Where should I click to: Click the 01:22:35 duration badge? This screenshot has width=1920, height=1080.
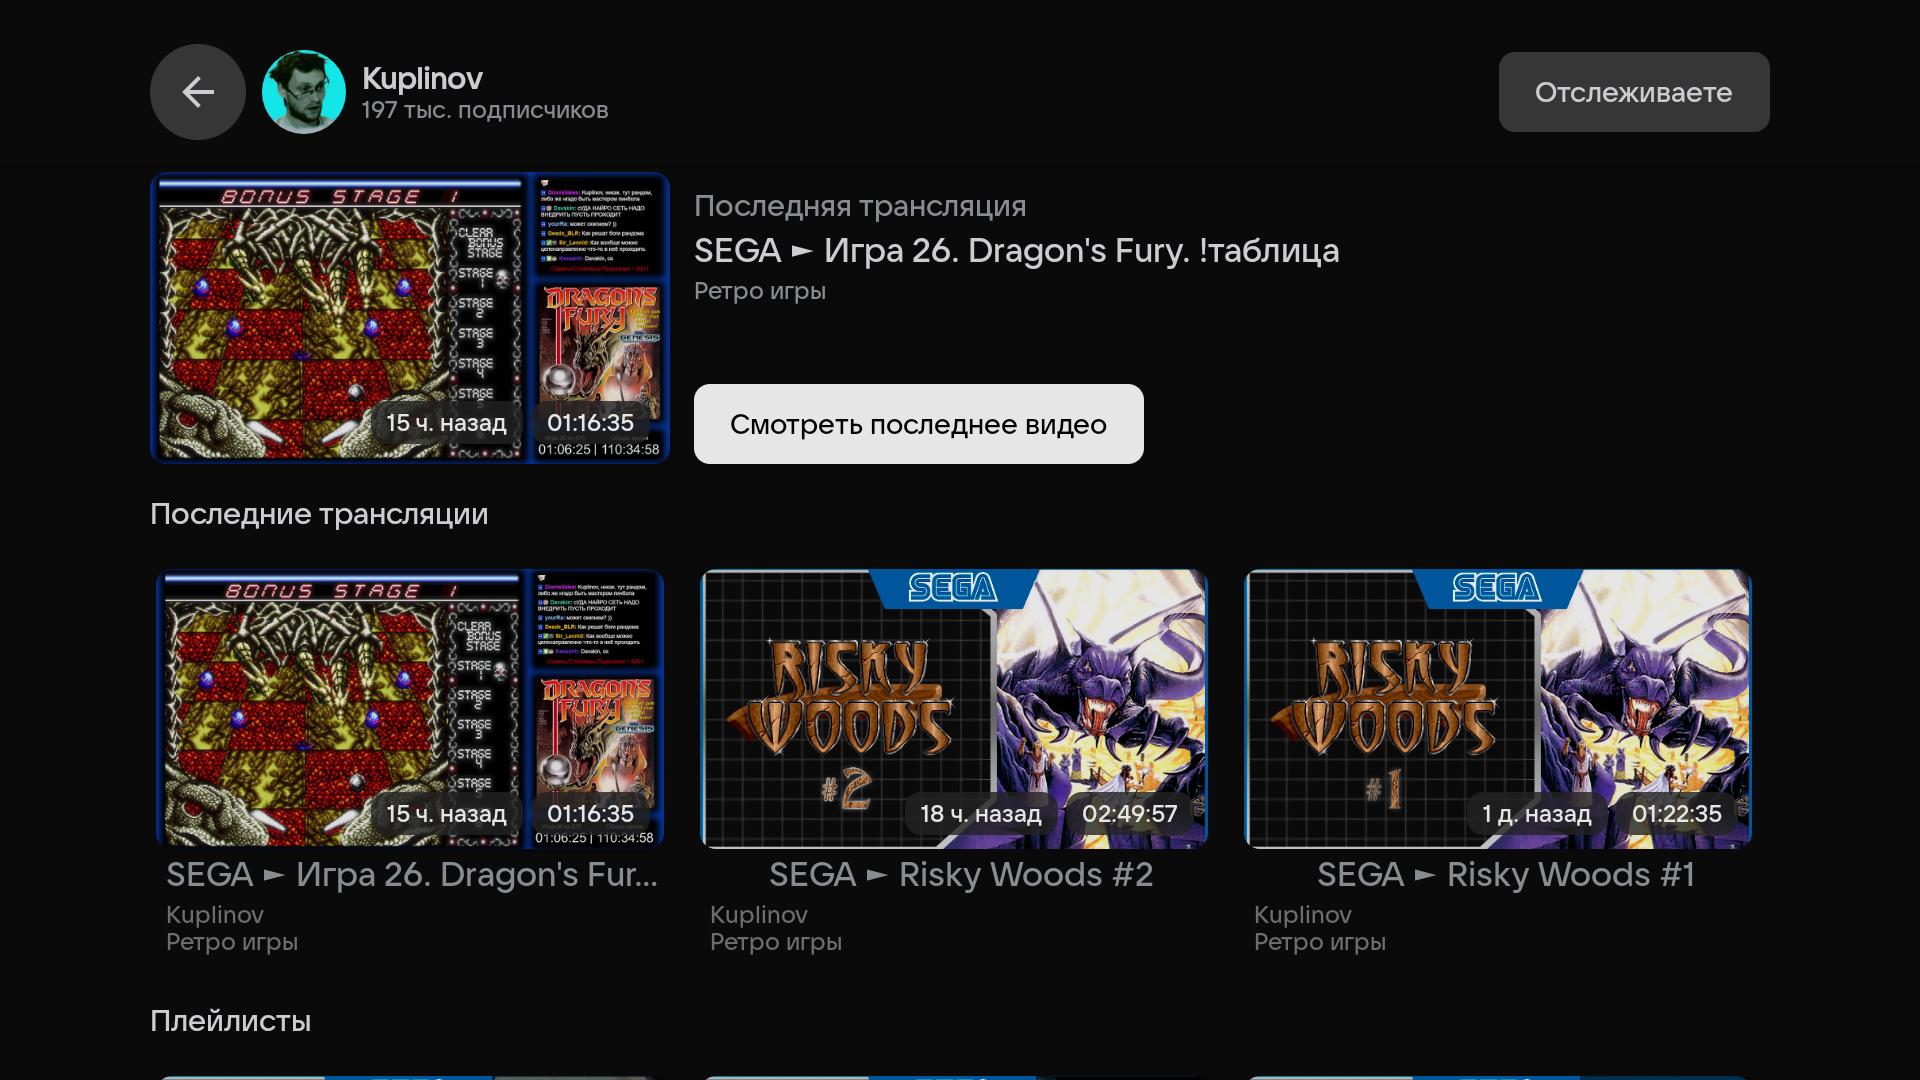(1677, 814)
